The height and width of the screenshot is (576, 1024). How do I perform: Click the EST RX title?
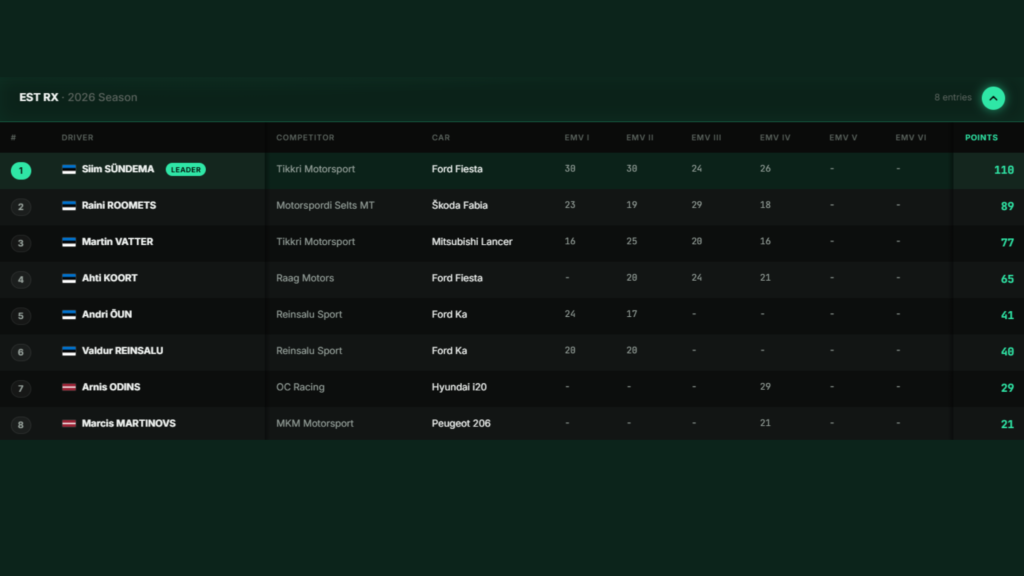click(39, 97)
